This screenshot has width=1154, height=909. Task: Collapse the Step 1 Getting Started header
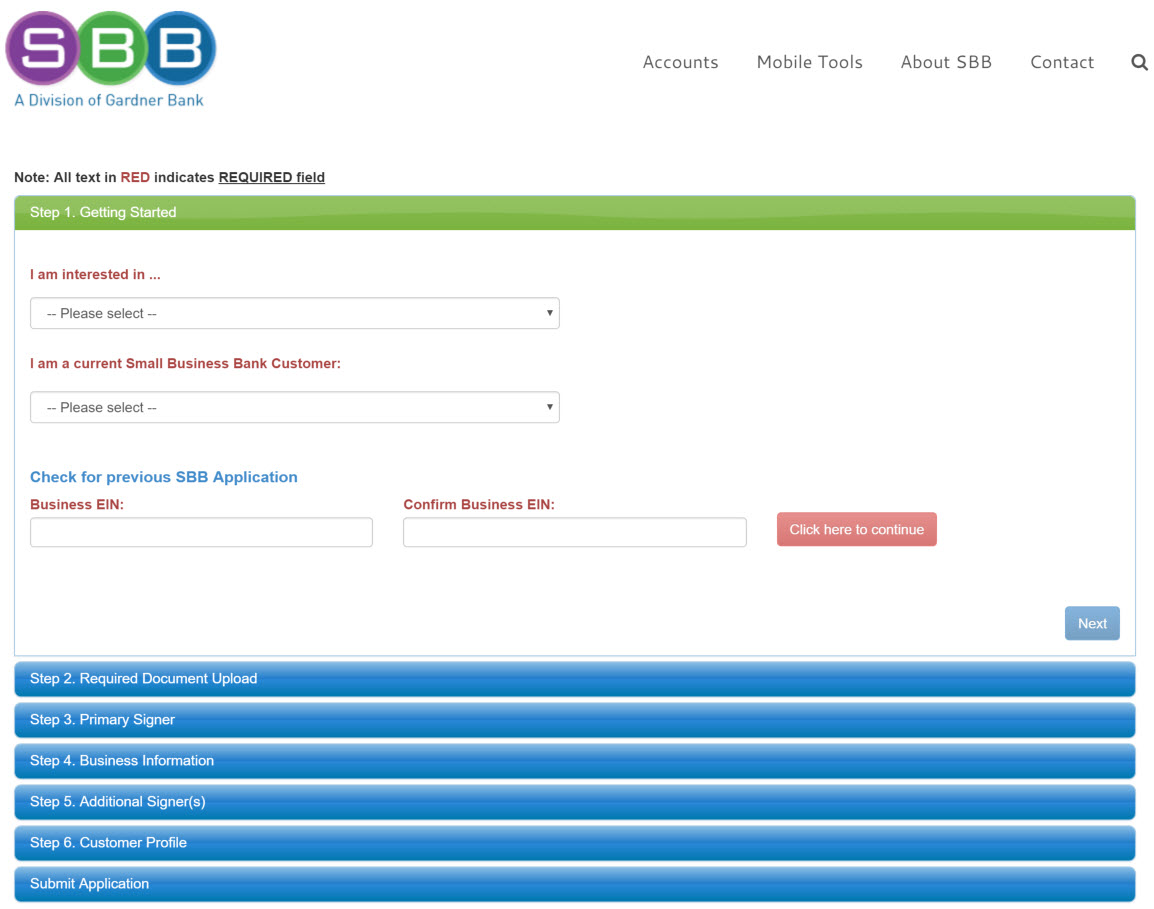pyautogui.click(x=575, y=213)
